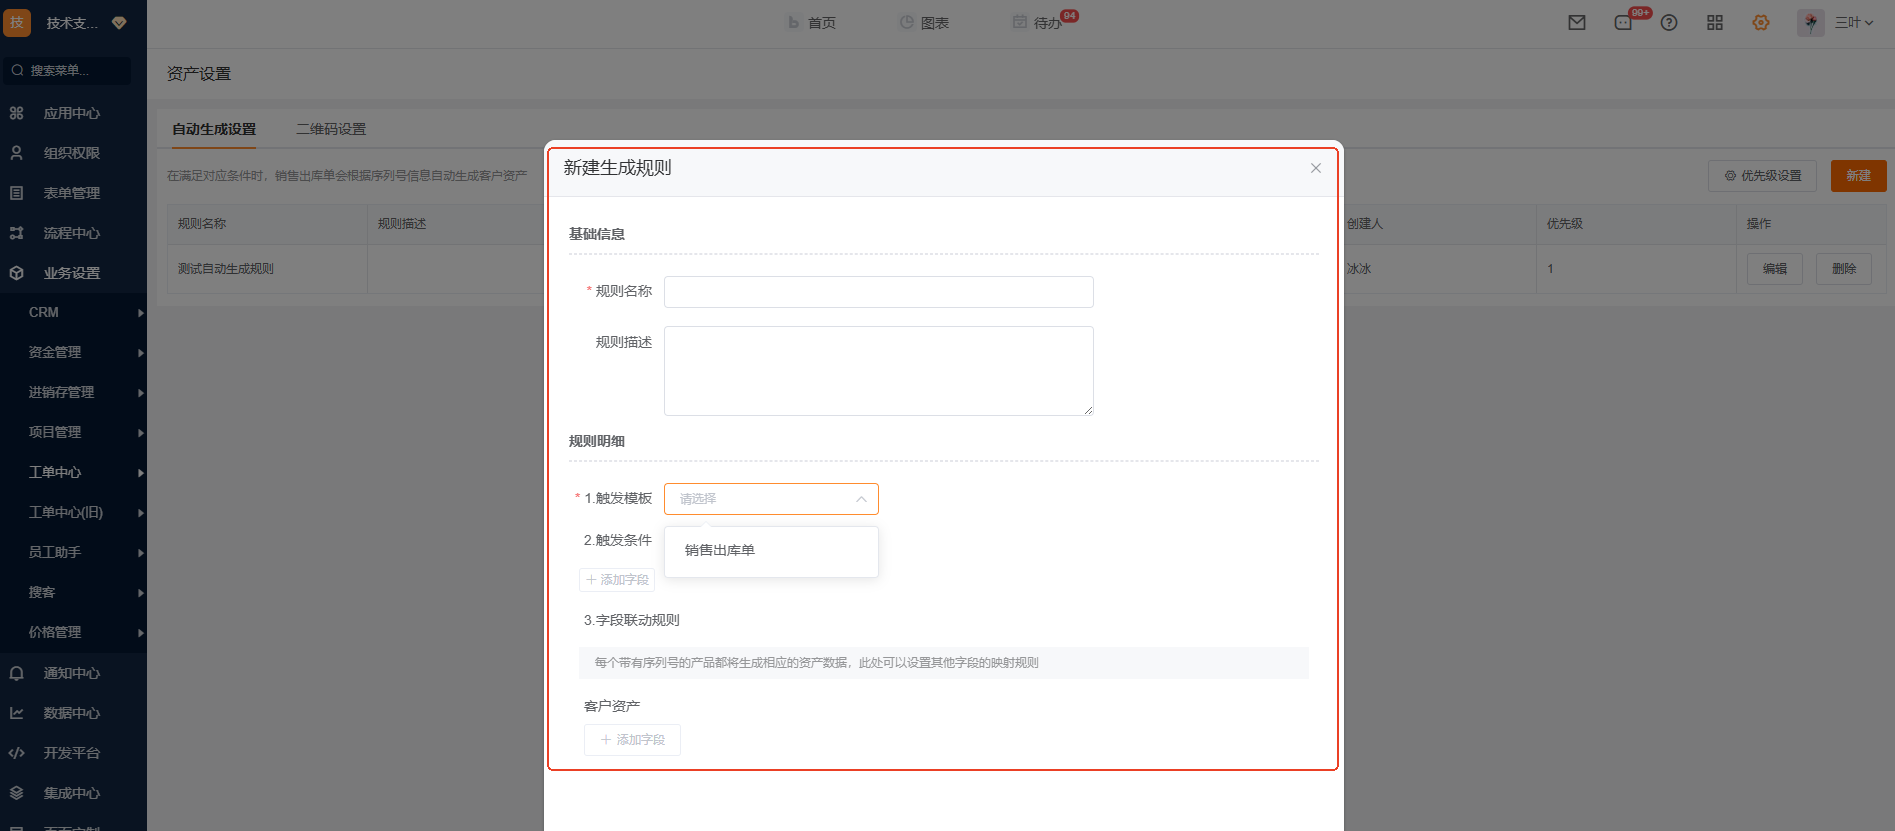Click the orange settings gear icon
The width and height of the screenshot is (1895, 831).
(1761, 23)
